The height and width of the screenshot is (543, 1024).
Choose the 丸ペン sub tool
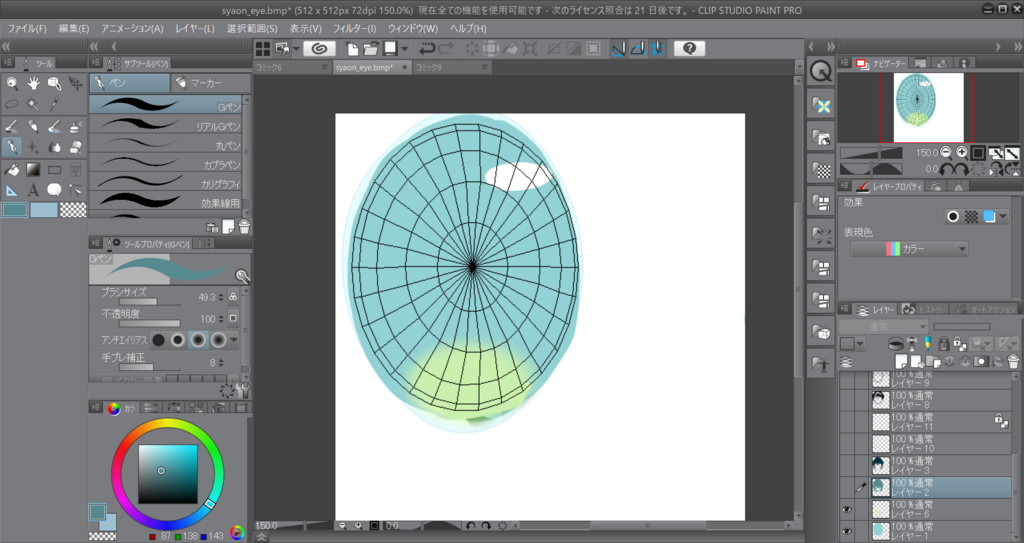165,144
